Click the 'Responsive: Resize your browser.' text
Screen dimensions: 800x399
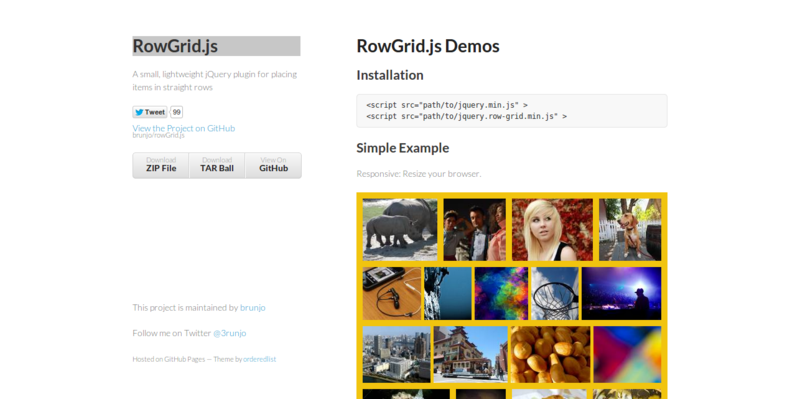[418, 173]
